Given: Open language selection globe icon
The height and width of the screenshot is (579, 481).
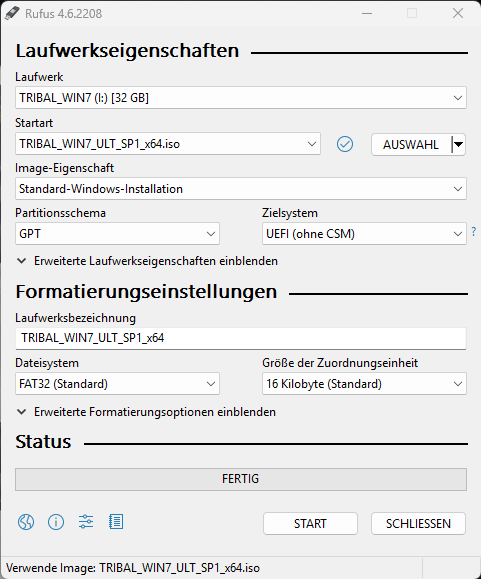Looking at the screenshot, I should click(x=26, y=522).
